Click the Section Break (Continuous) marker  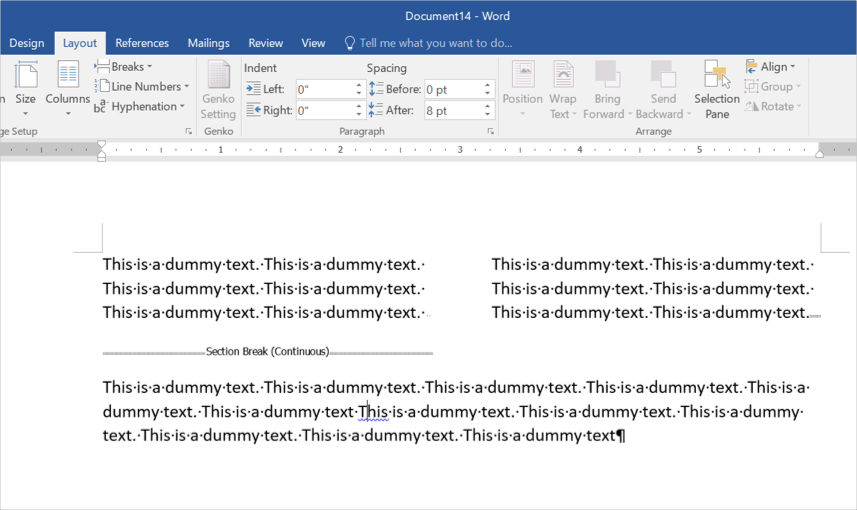coord(267,352)
